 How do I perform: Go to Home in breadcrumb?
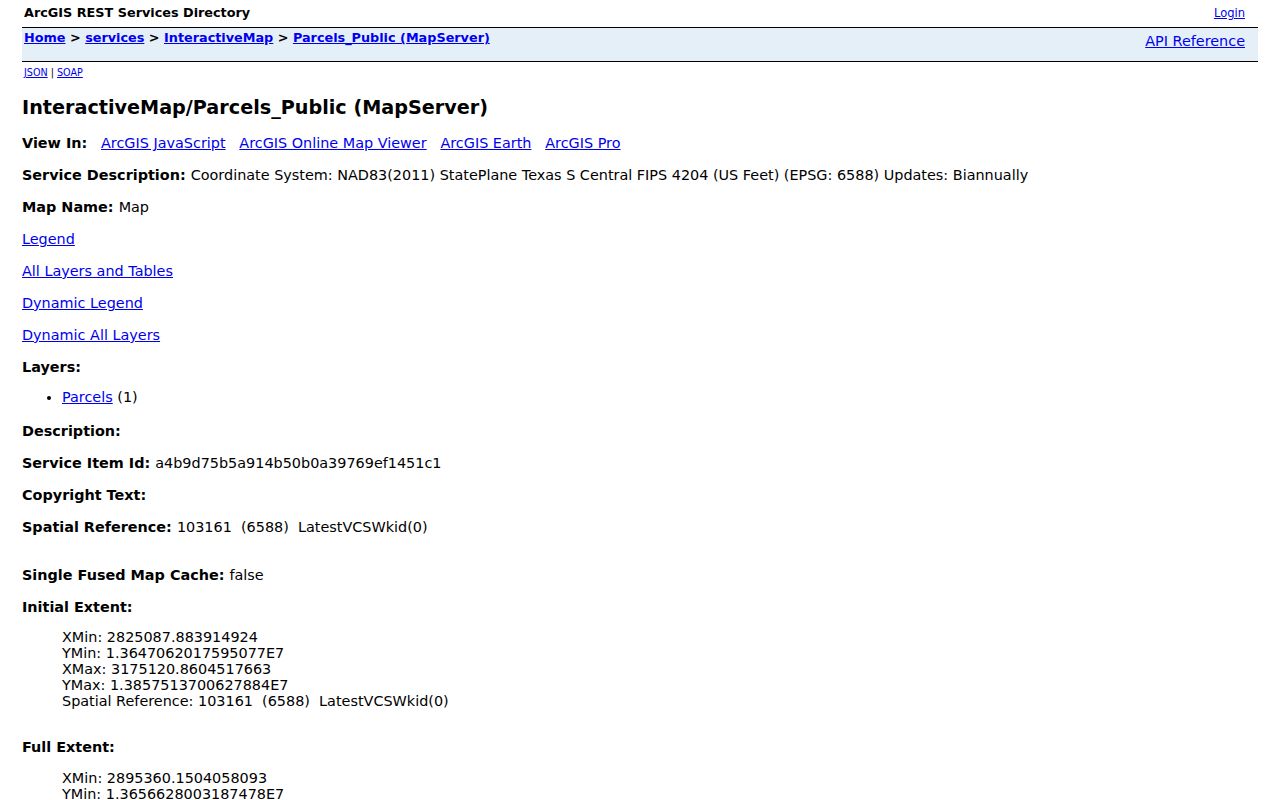pyautogui.click(x=45, y=38)
